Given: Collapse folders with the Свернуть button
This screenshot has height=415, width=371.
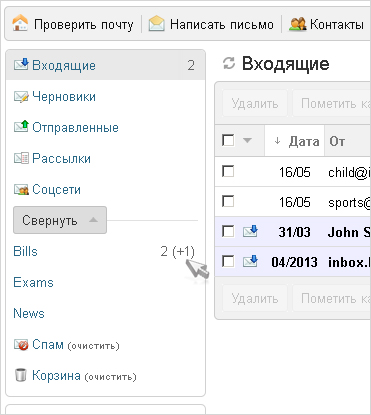Looking at the screenshot, I should coord(60,220).
